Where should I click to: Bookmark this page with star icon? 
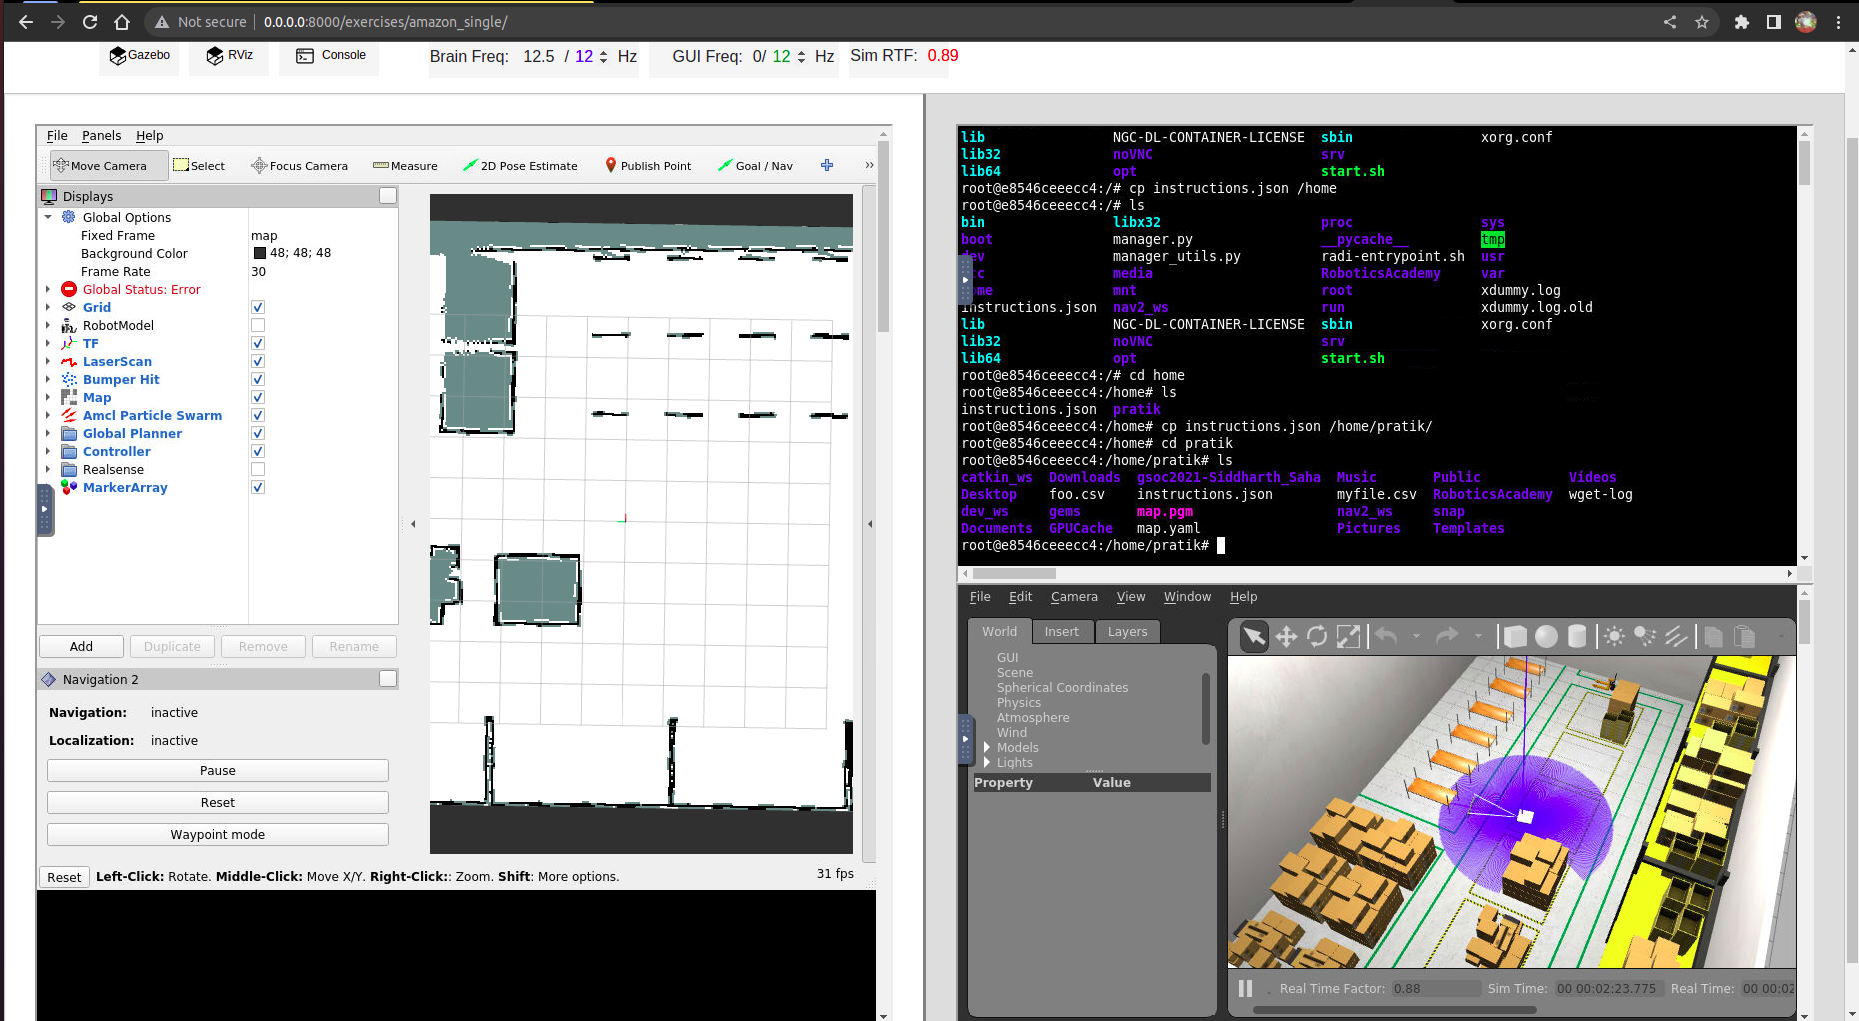coord(1702,22)
